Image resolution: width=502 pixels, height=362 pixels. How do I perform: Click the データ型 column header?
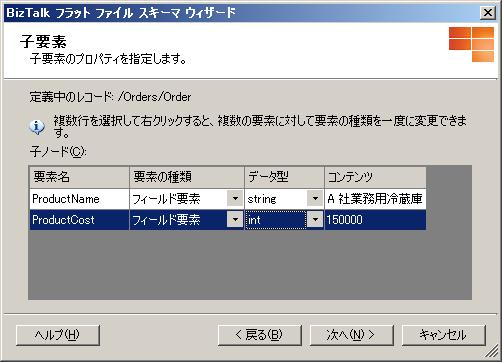(x=284, y=177)
